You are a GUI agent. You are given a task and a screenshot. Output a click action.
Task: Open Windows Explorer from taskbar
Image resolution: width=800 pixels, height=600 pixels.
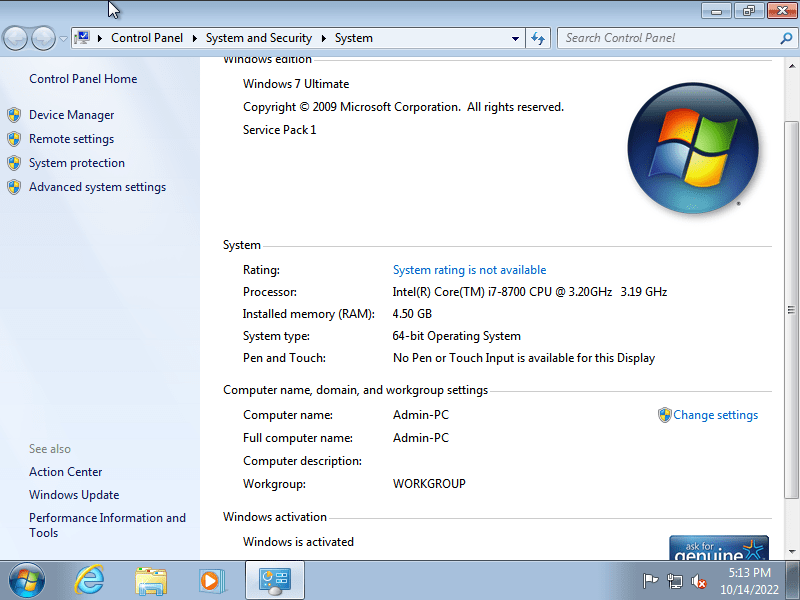coord(151,581)
